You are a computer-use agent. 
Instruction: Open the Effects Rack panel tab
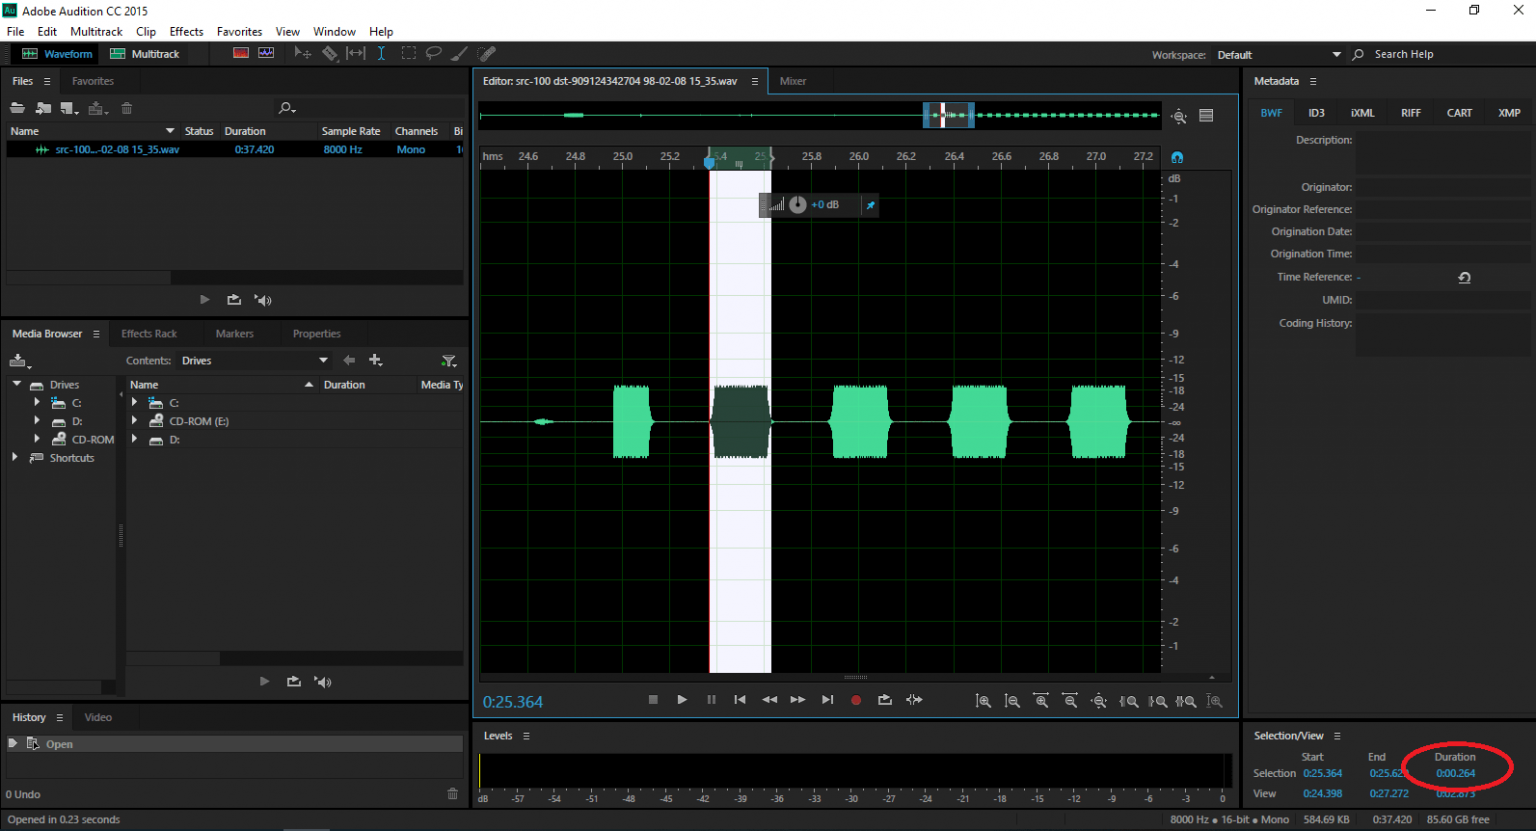click(148, 334)
